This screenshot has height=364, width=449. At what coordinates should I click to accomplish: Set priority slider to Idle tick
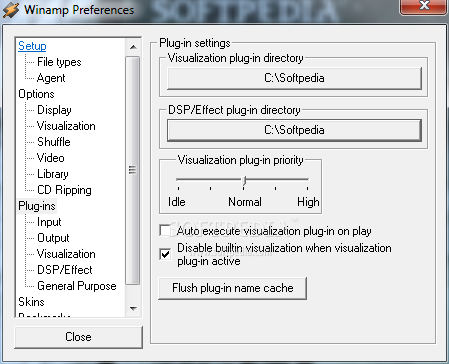(179, 188)
